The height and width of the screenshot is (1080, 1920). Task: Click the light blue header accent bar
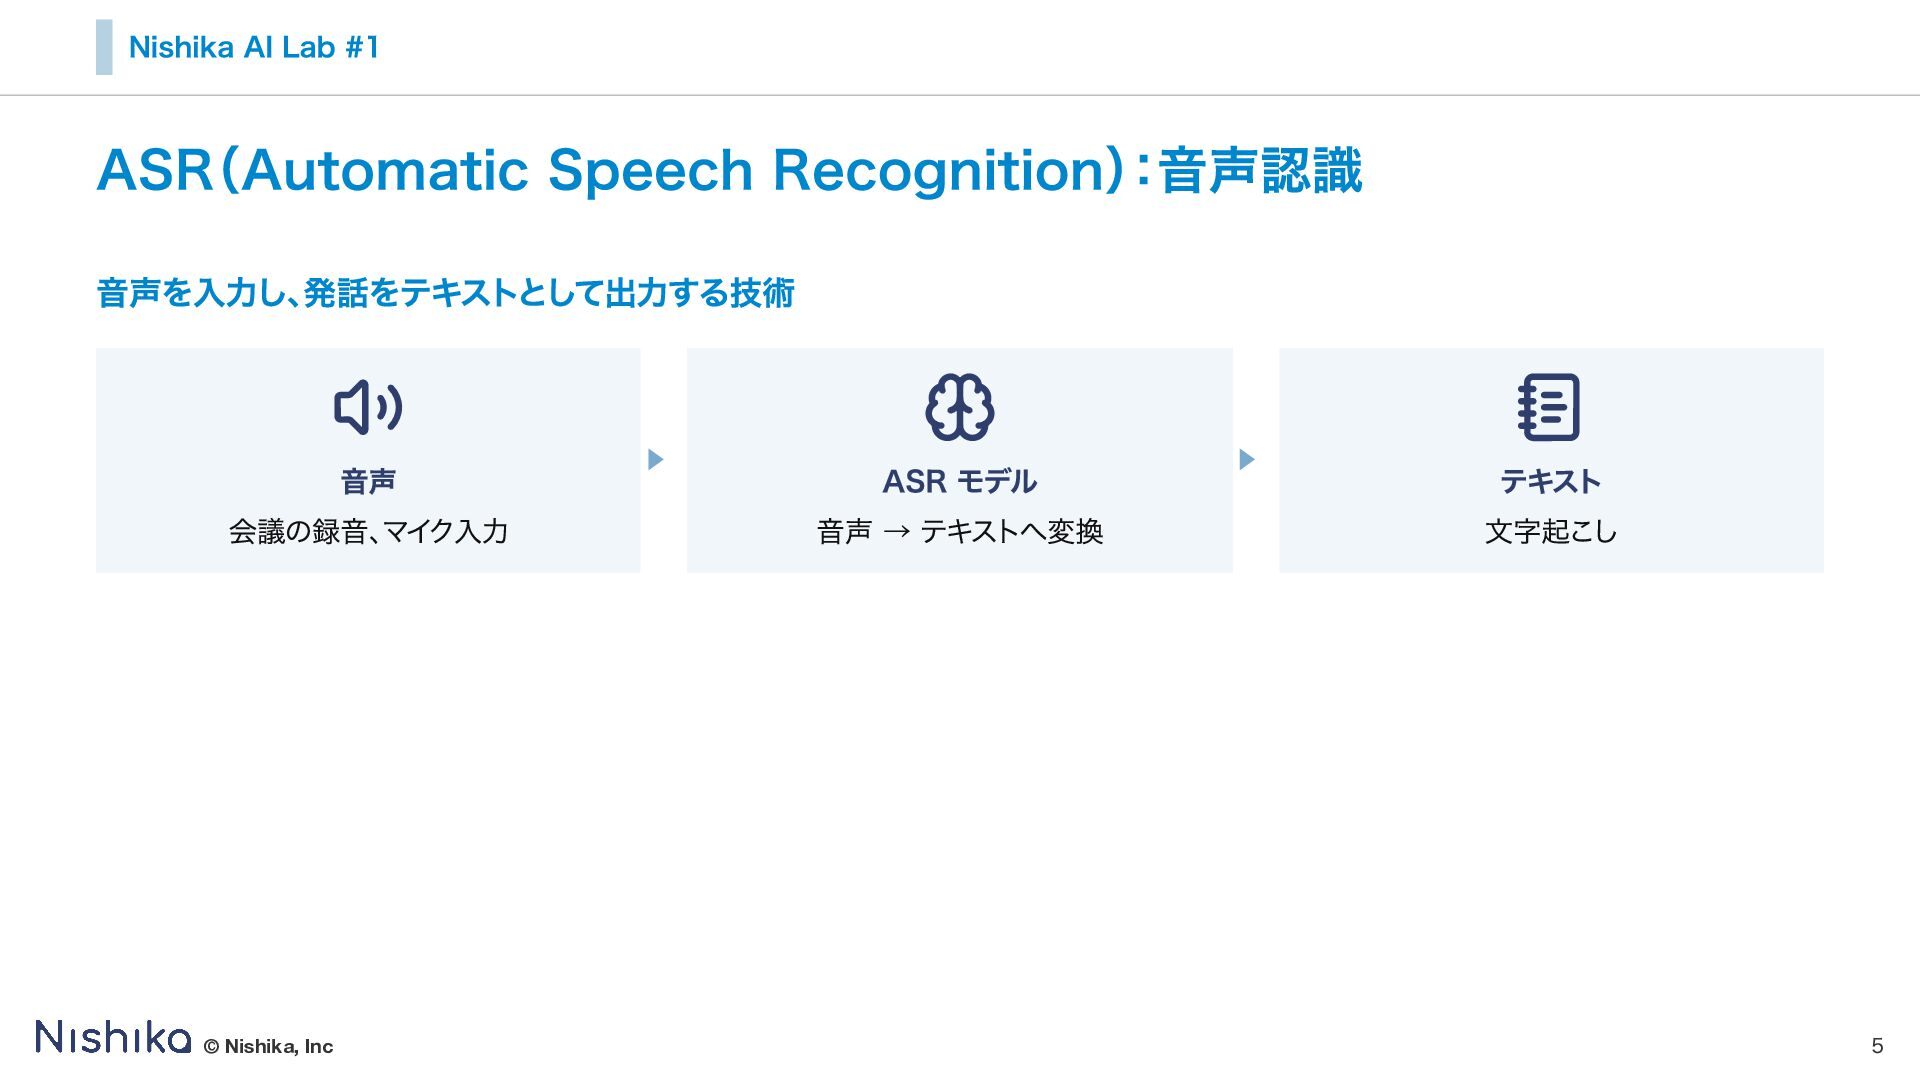104,47
